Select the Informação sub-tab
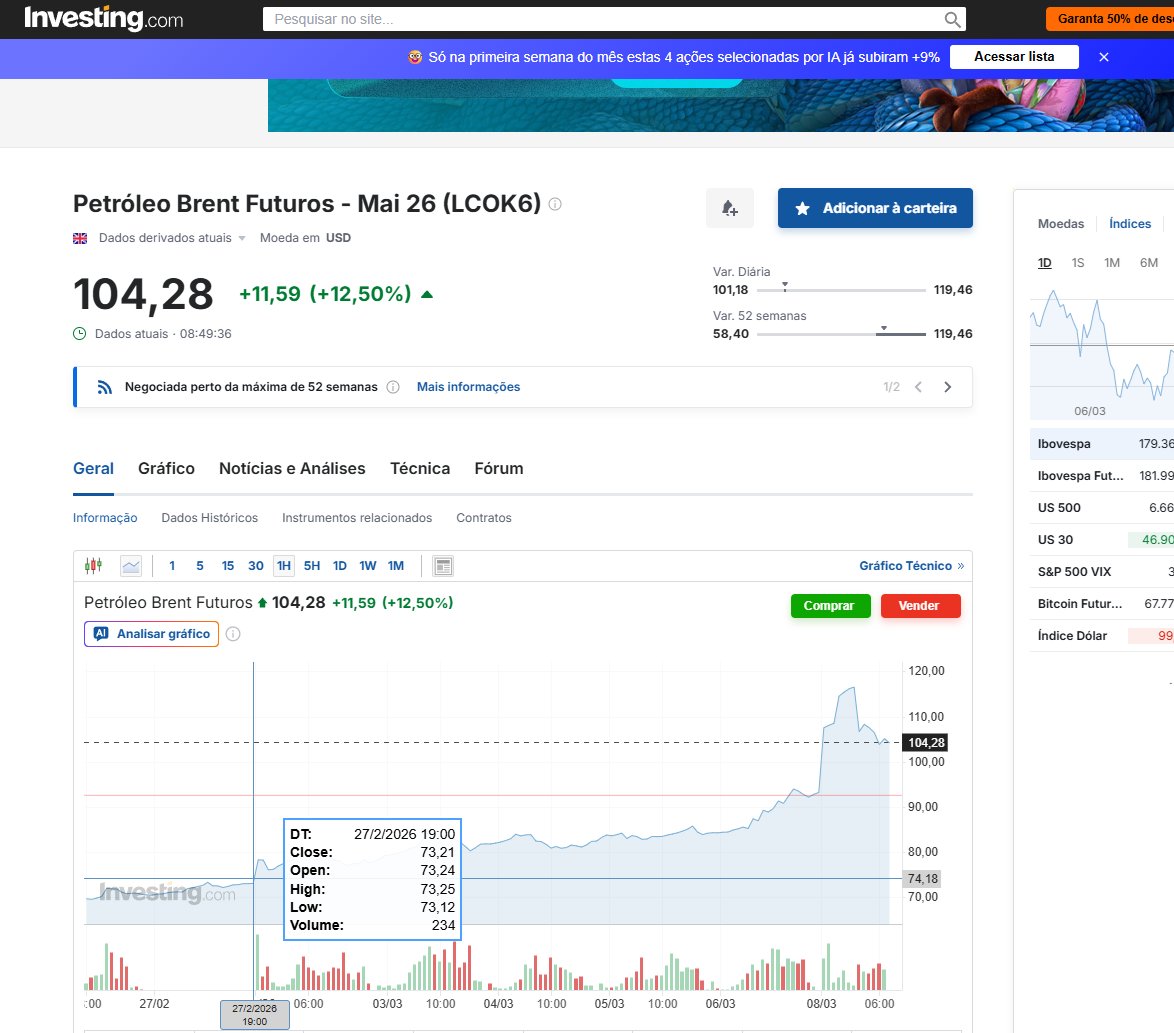Image resolution: width=1174 pixels, height=1033 pixels. coord(105,518)
